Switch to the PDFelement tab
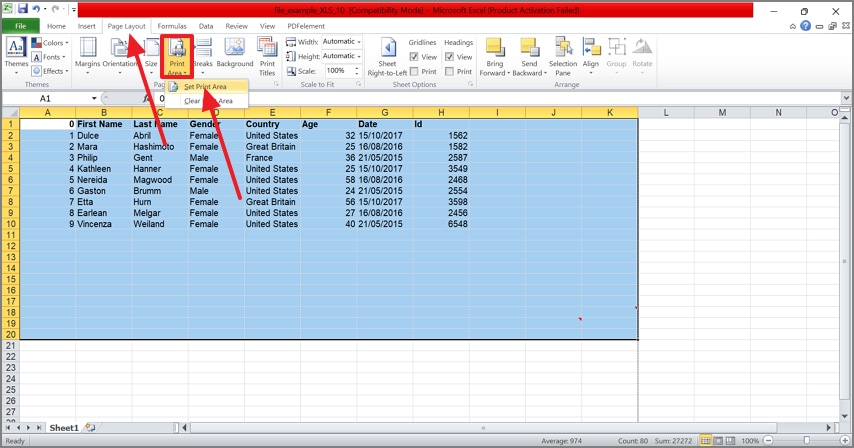 tap(306, 26)
